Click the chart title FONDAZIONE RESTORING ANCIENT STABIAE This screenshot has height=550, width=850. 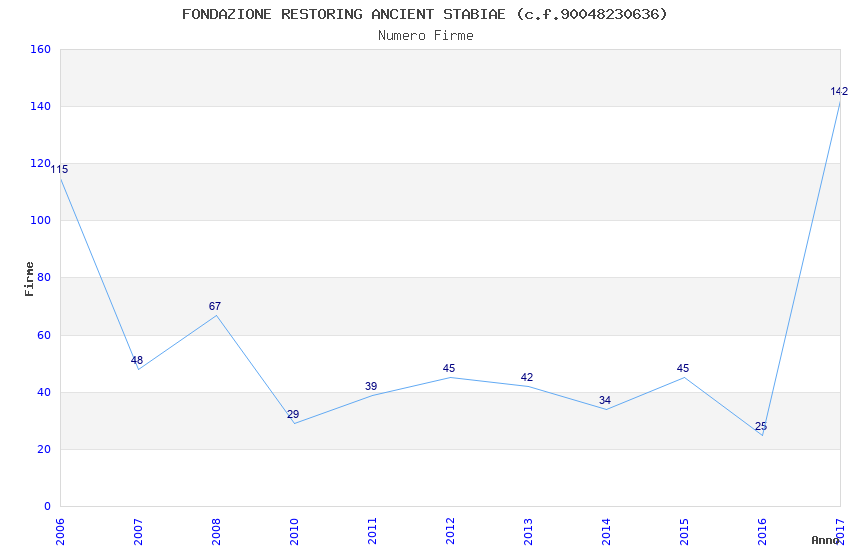click(x=424, y=14)
